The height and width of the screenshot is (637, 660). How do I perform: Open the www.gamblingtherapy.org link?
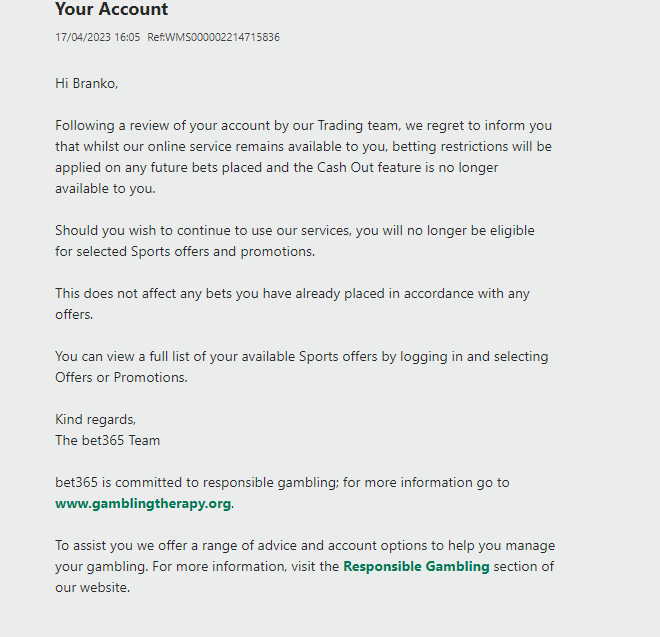coord(143,504)
